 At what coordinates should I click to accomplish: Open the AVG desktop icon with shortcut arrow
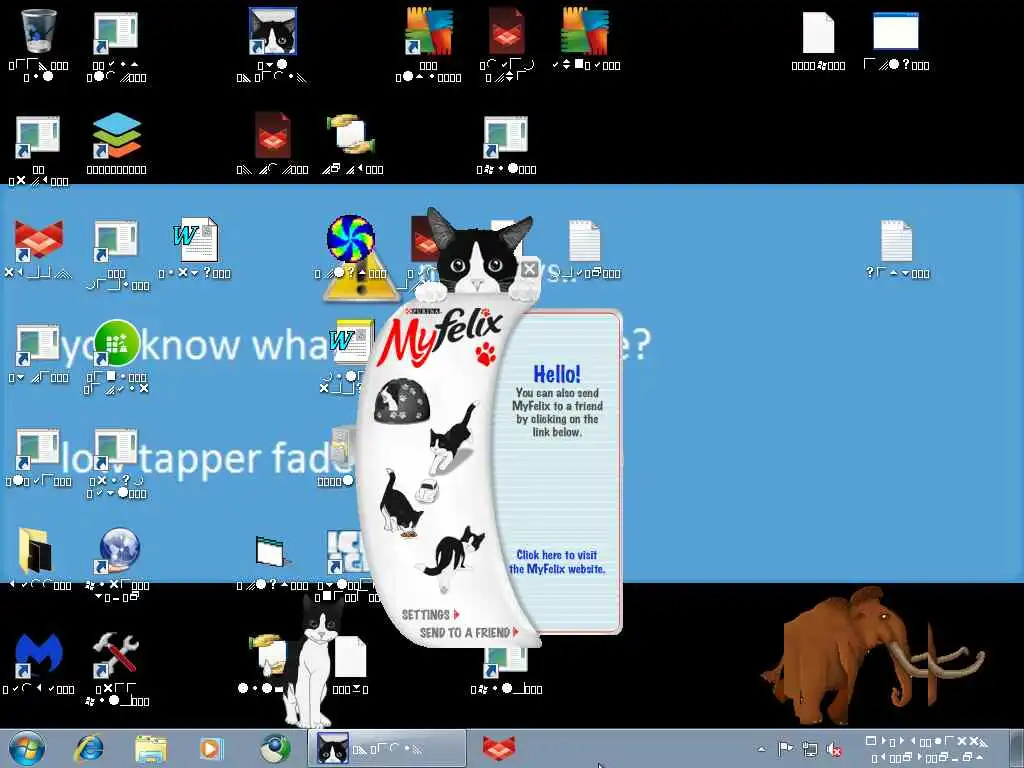[428, 31]
